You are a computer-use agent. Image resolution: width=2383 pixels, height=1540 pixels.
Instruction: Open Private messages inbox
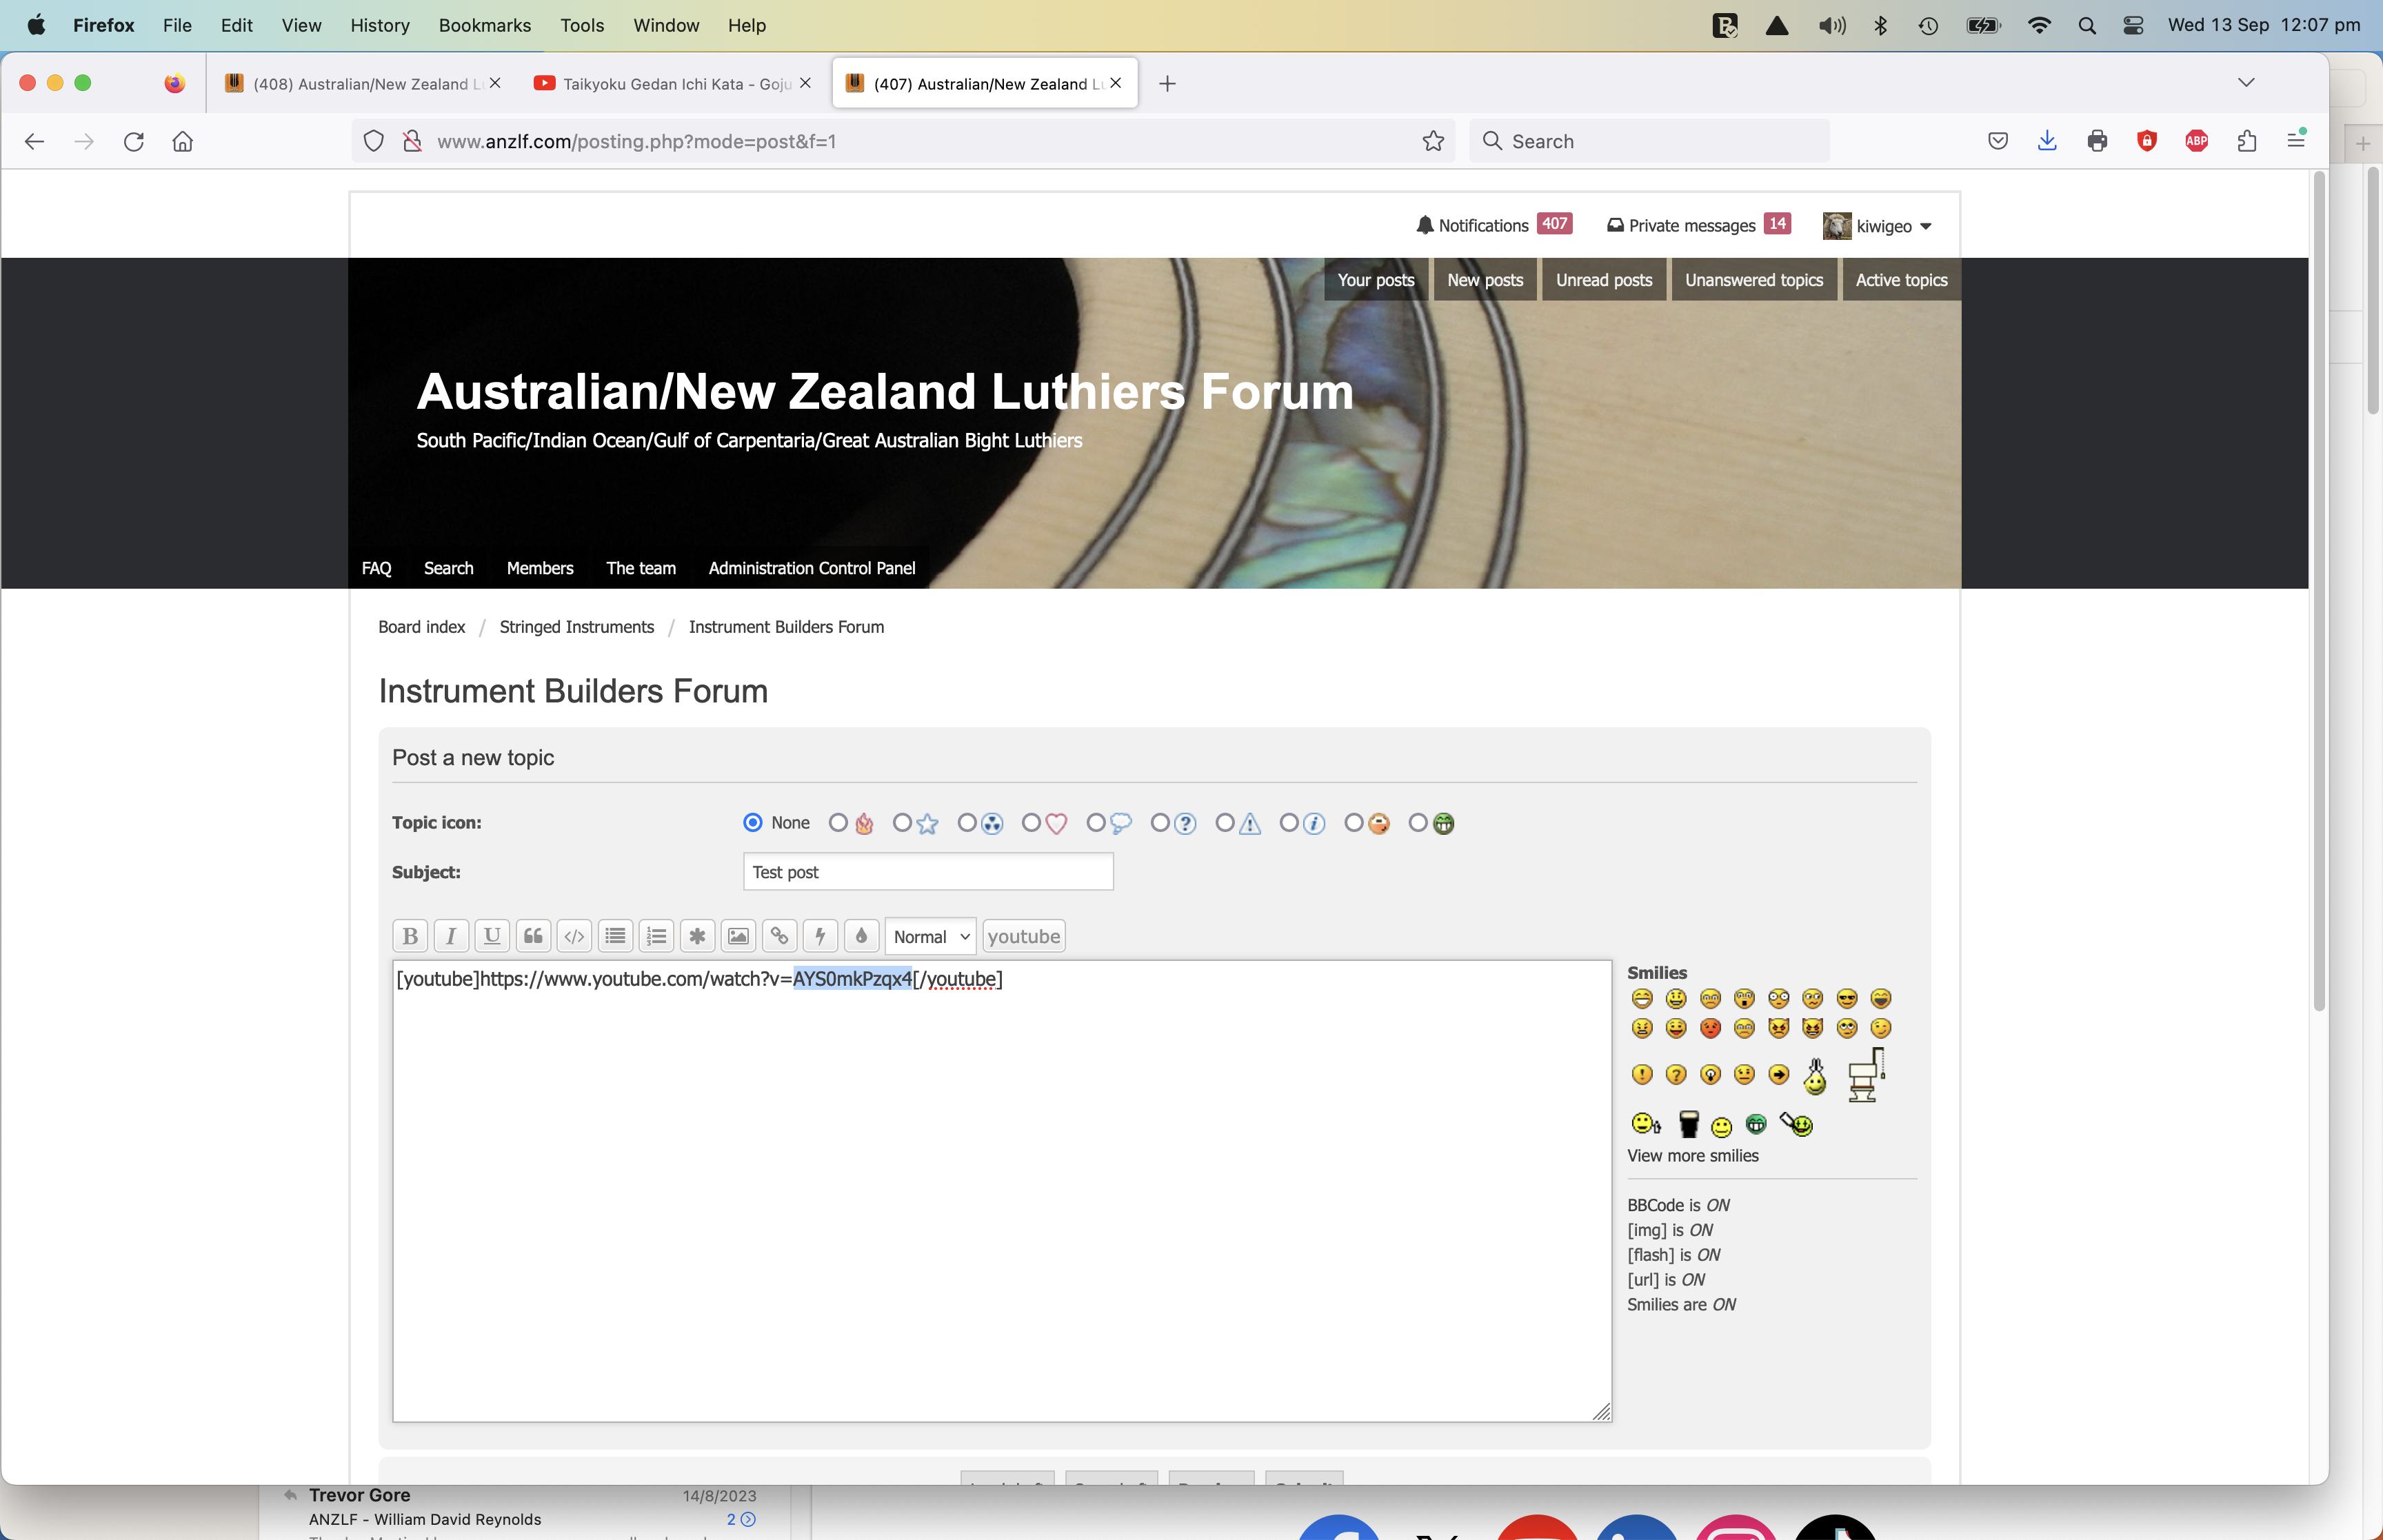coord(1698,225)
